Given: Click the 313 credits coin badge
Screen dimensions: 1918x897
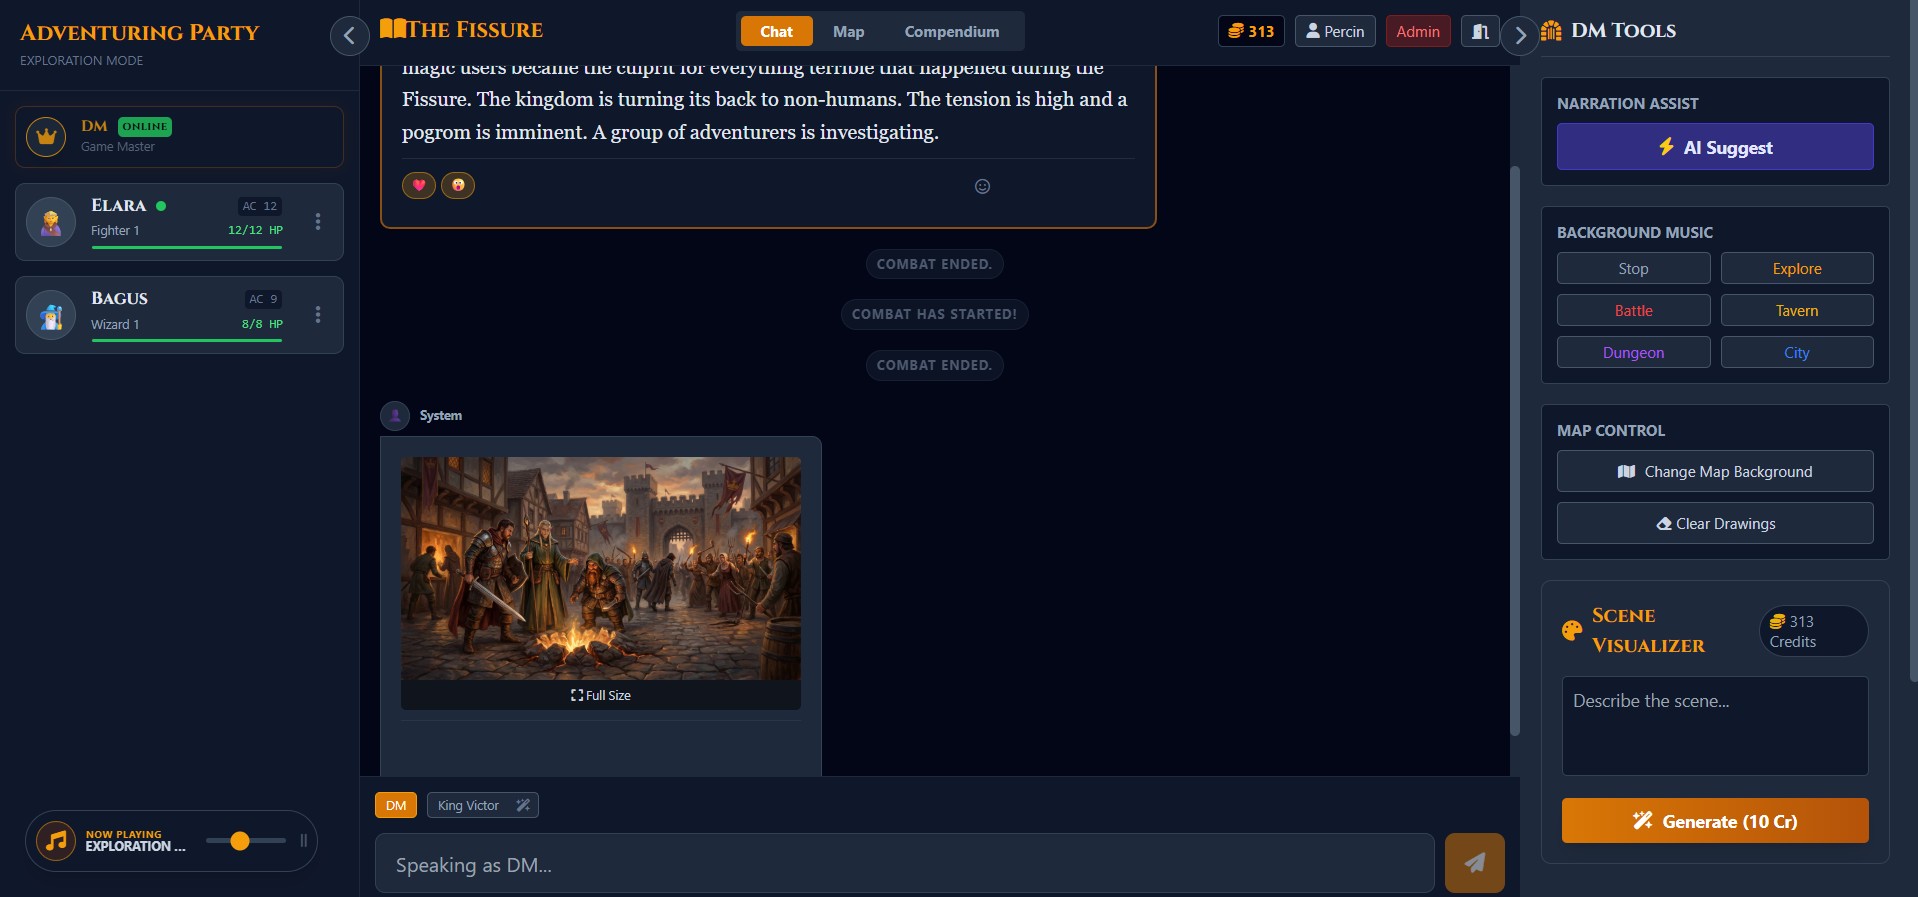Looking at the screenshot, I should pos(1251,31).
